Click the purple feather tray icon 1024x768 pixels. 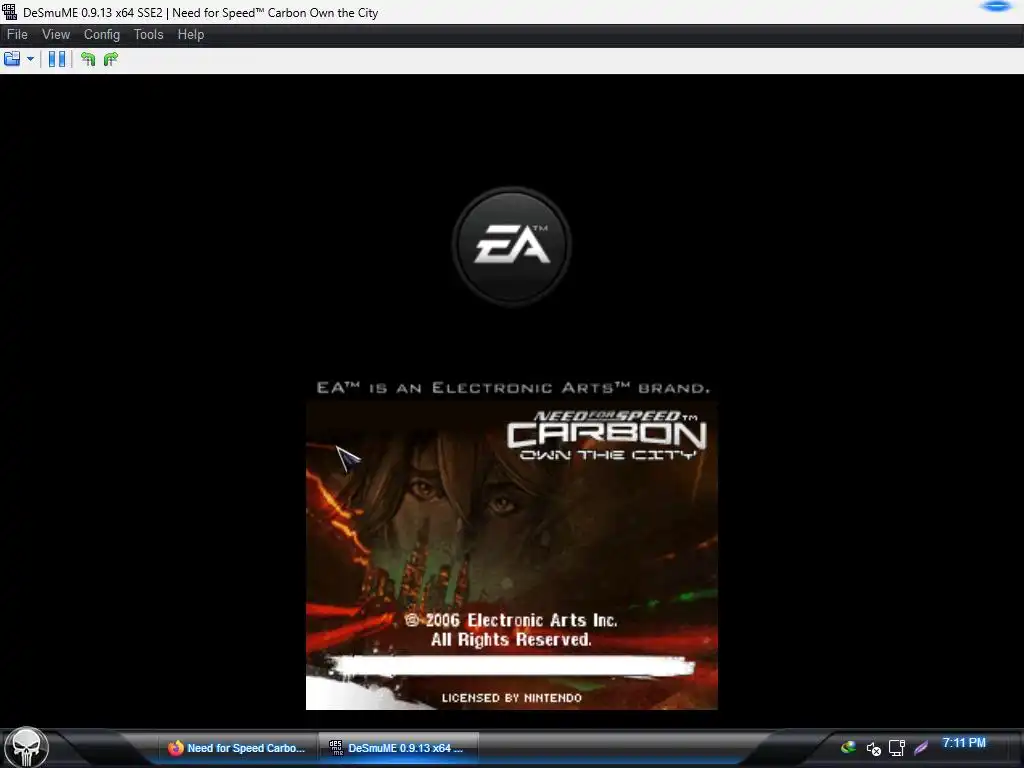coord(921,748)
